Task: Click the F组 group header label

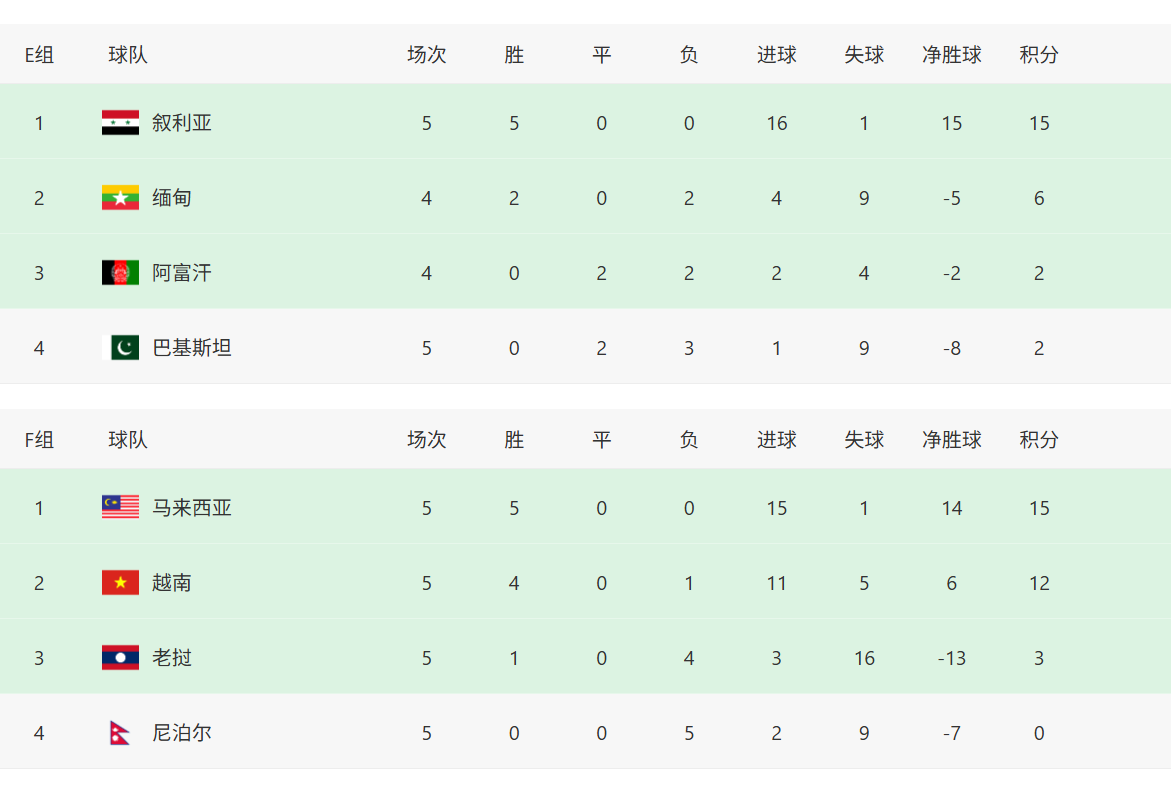Action: tap(39, 440)
